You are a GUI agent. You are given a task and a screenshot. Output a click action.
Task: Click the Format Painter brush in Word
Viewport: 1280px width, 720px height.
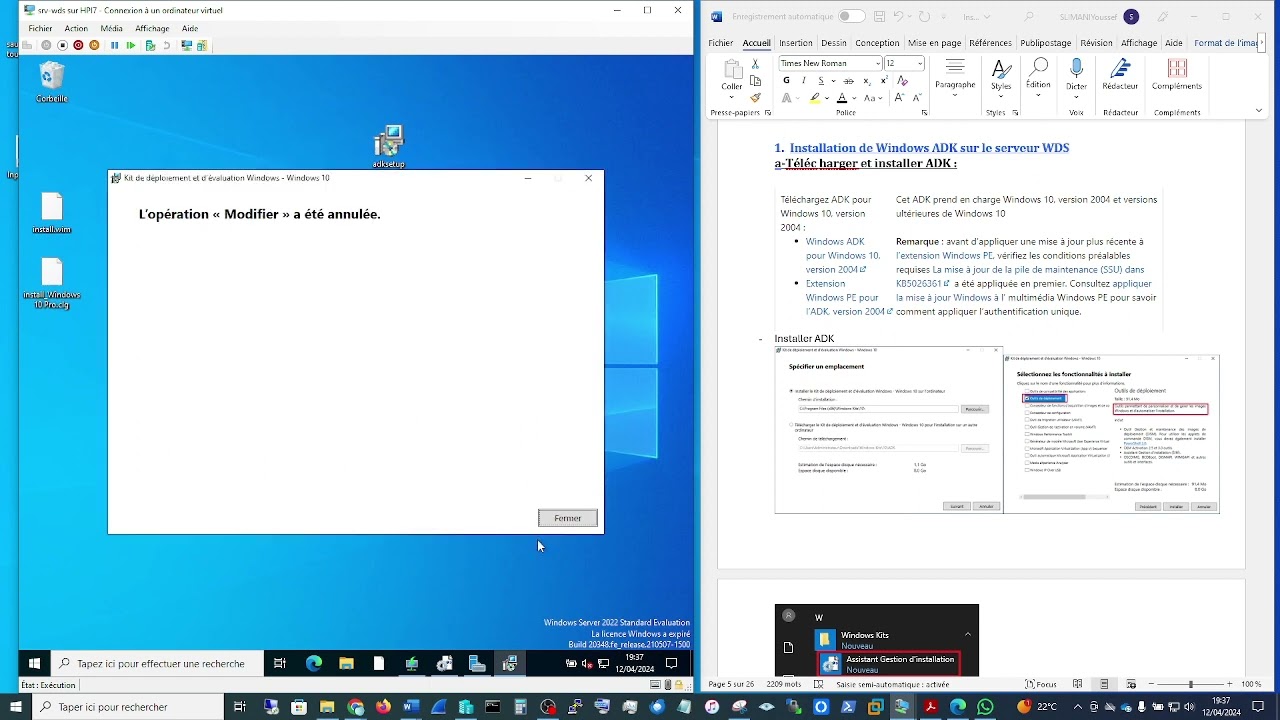(x=755, y=98)
